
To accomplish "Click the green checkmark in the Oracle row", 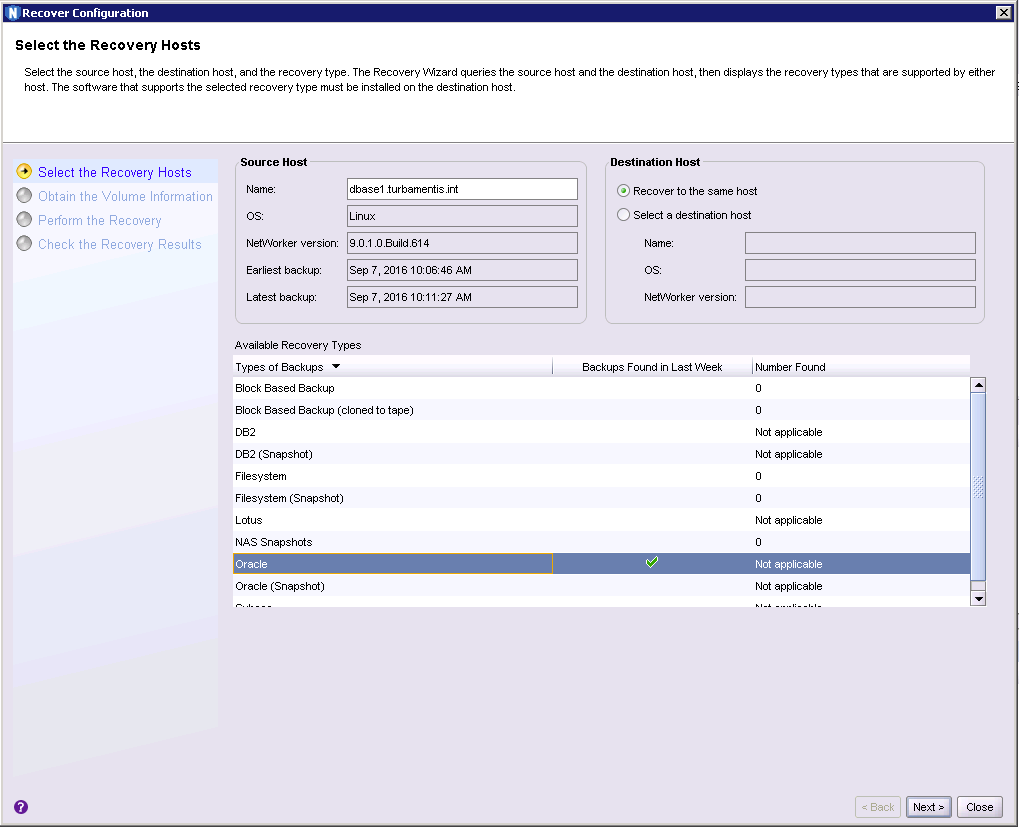I will [652, 563].
